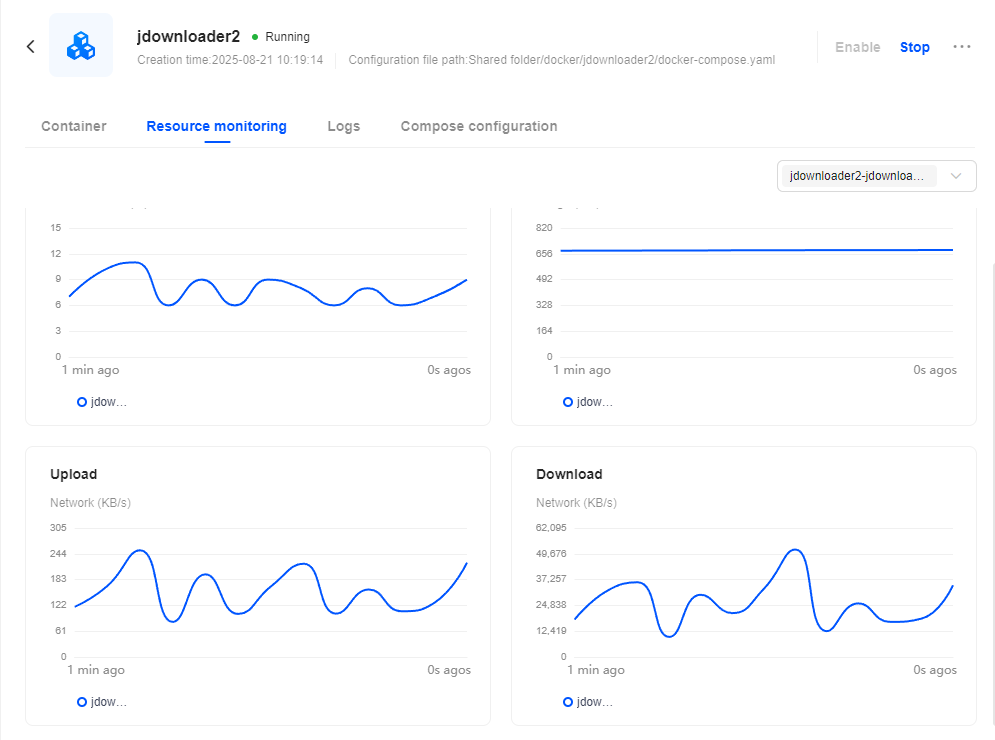Screen dimensions: 995x740
Task: Click the jdownloader2 project name
Action: point(188,36)
